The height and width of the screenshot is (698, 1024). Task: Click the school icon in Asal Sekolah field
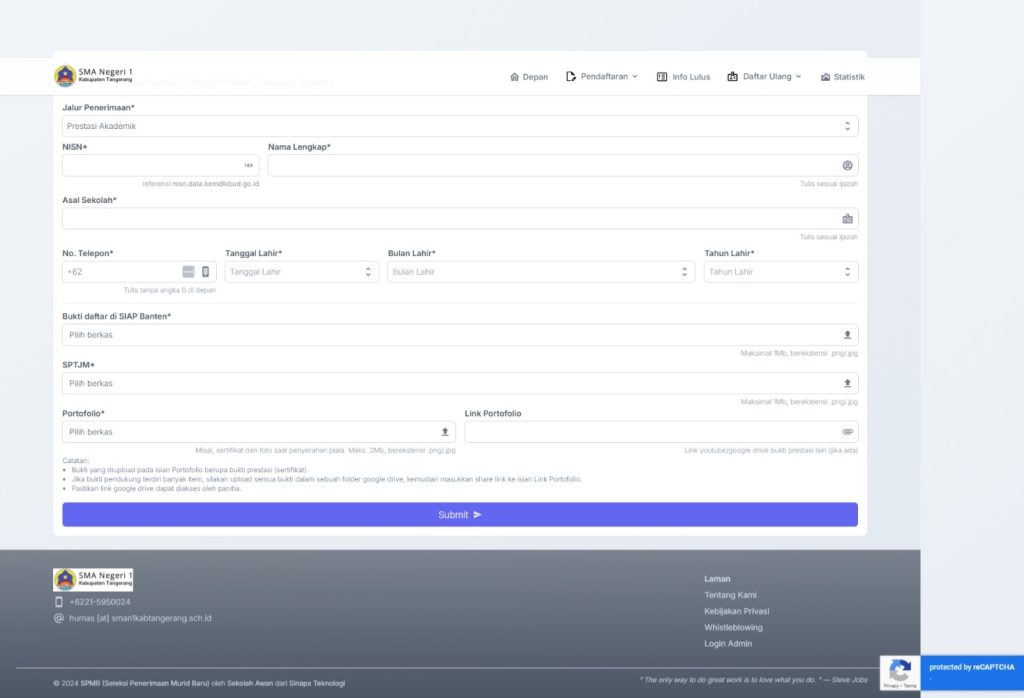847,219
